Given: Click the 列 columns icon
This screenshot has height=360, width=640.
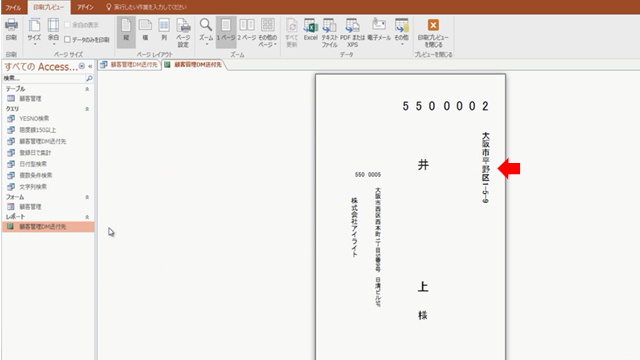Looking at the screenshot, I should [x=164, y=30].
